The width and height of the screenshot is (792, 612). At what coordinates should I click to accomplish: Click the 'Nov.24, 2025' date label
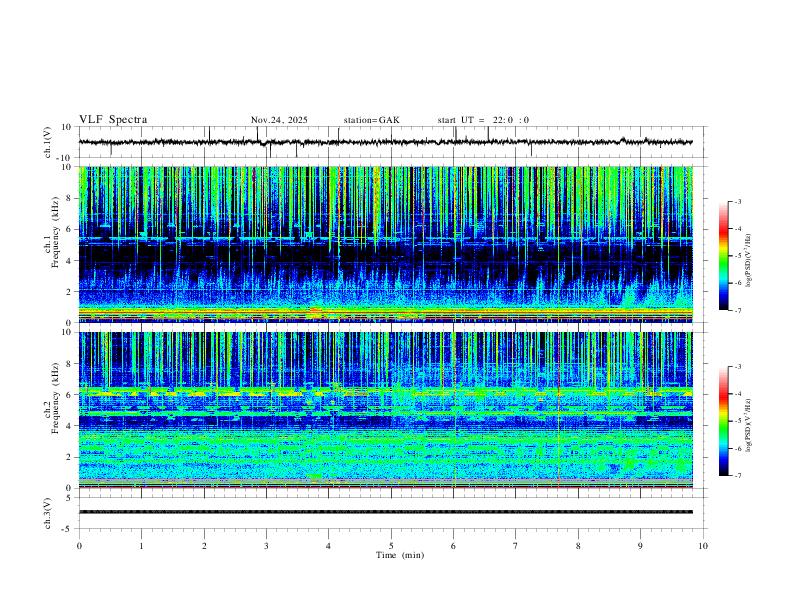tap(279, 120)
